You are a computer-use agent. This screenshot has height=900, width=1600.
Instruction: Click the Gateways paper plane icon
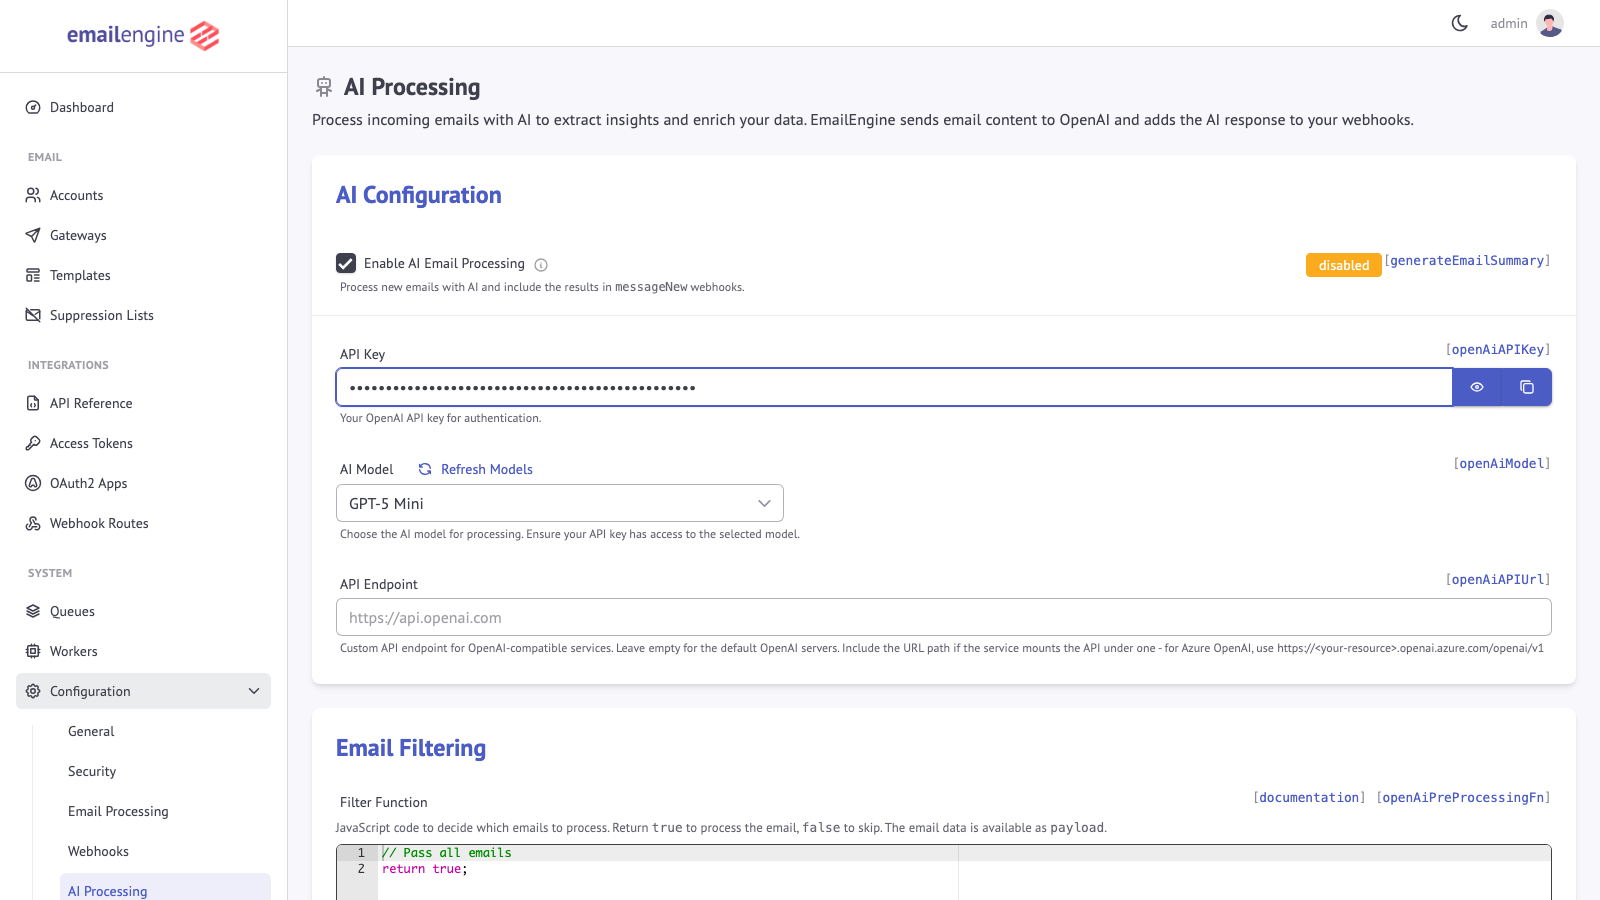(x=33, y=235)
